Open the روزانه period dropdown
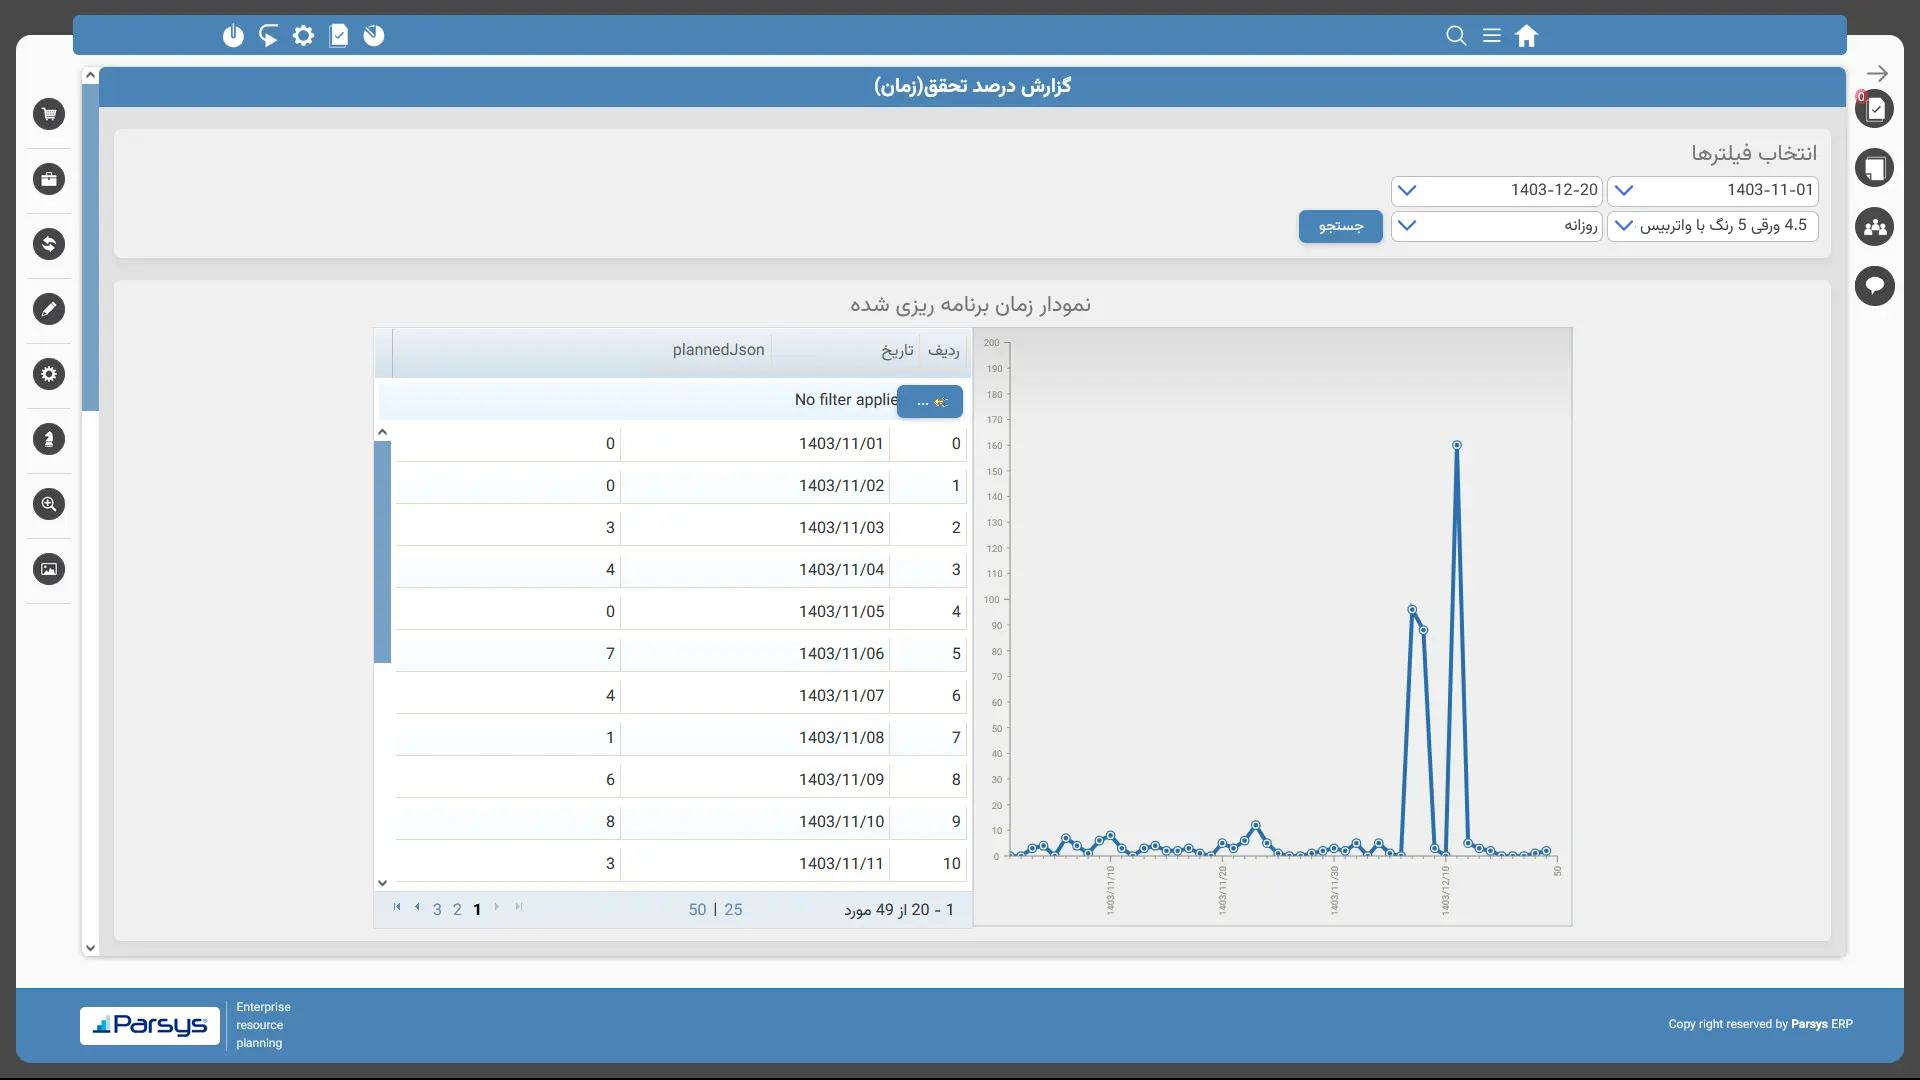The height and width of the screenshot is (1080, 1920). point(1407,226)
